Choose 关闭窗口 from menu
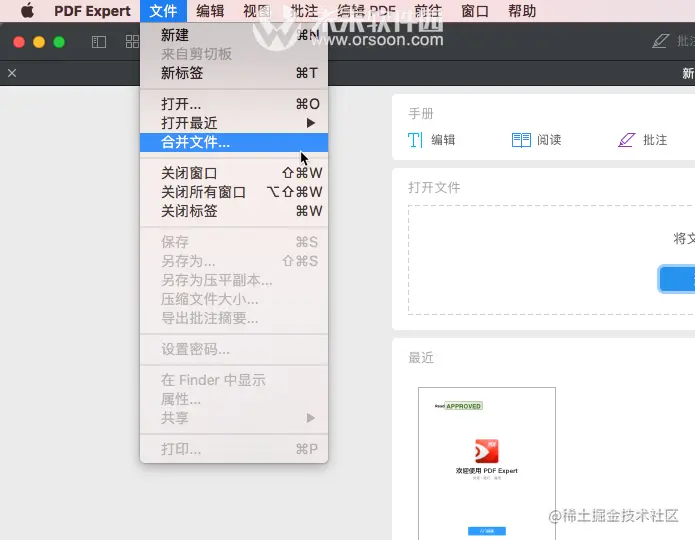The width and height of the screenshot is (695, 540). click(x=234, y=173)
